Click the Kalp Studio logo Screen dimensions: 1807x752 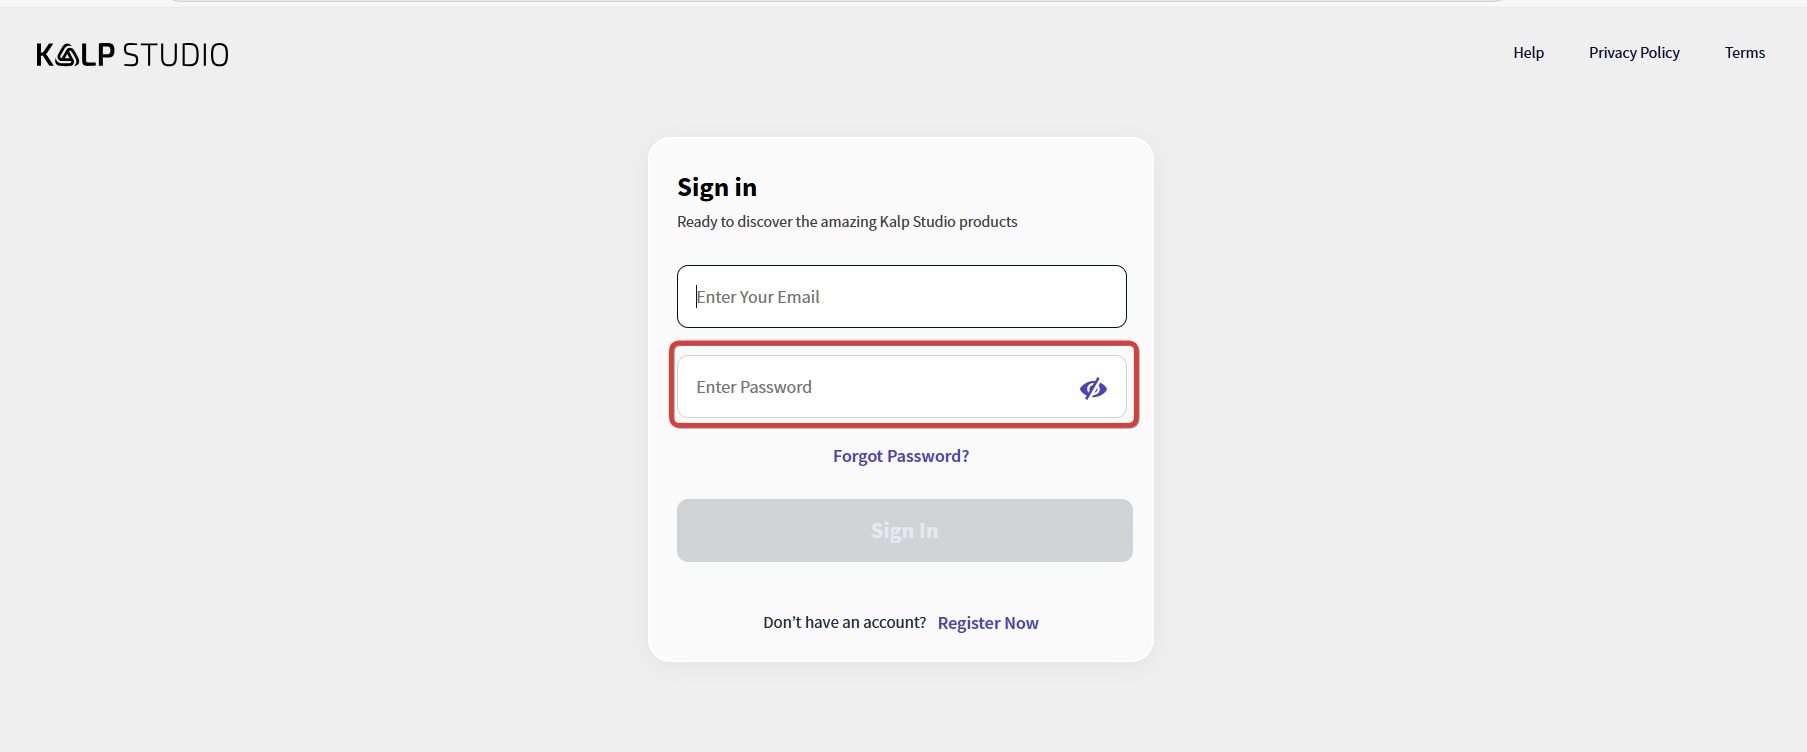(132, 55)
